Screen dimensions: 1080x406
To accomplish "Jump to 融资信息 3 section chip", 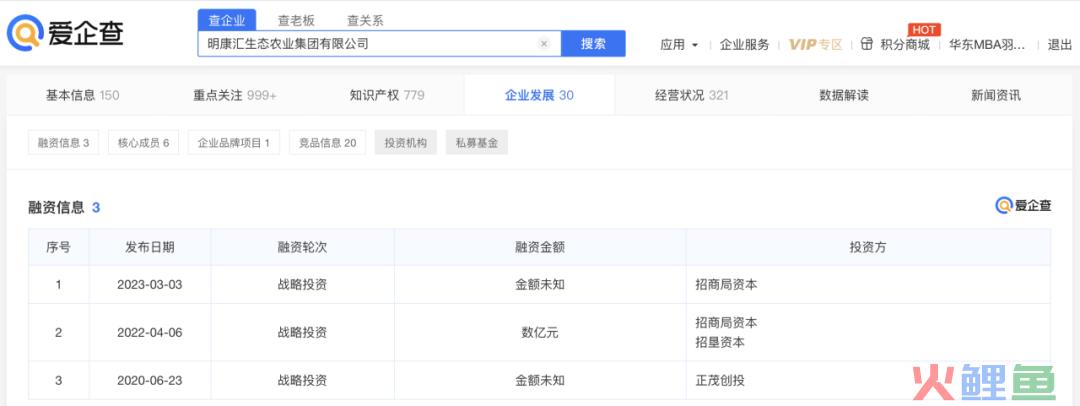I will (x=63, y=143).
